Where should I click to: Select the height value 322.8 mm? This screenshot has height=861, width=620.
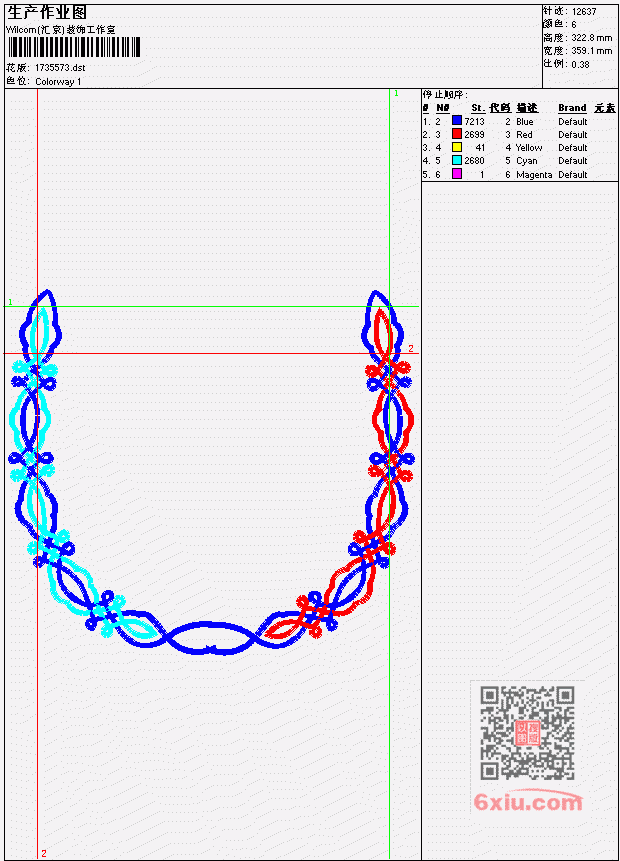click(591, 38)
